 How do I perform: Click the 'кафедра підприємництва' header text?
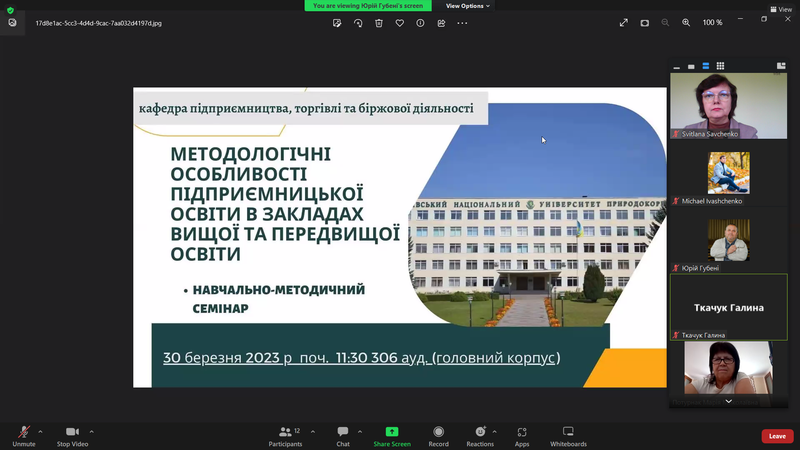tap(306, 108)
